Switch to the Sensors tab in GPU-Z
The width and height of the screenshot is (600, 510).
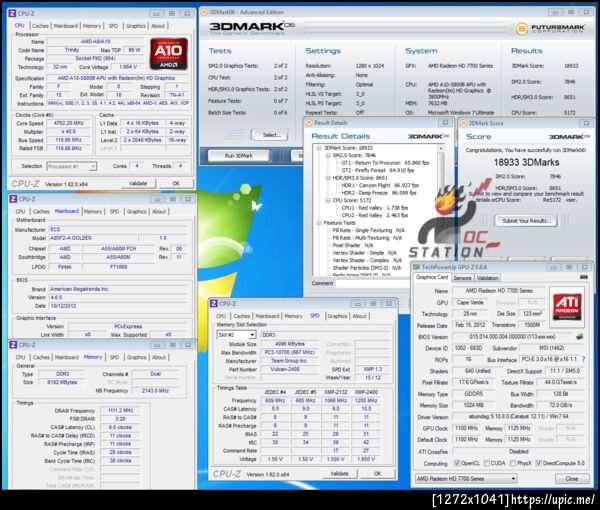coord(462,278)
